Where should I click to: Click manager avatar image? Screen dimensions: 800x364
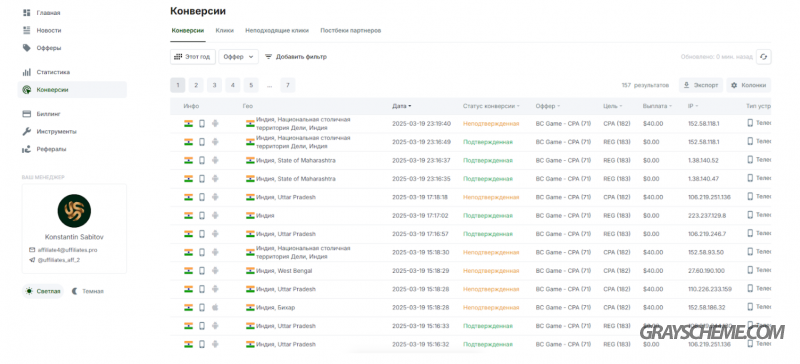pyautogui.click(x=74, y=210)
